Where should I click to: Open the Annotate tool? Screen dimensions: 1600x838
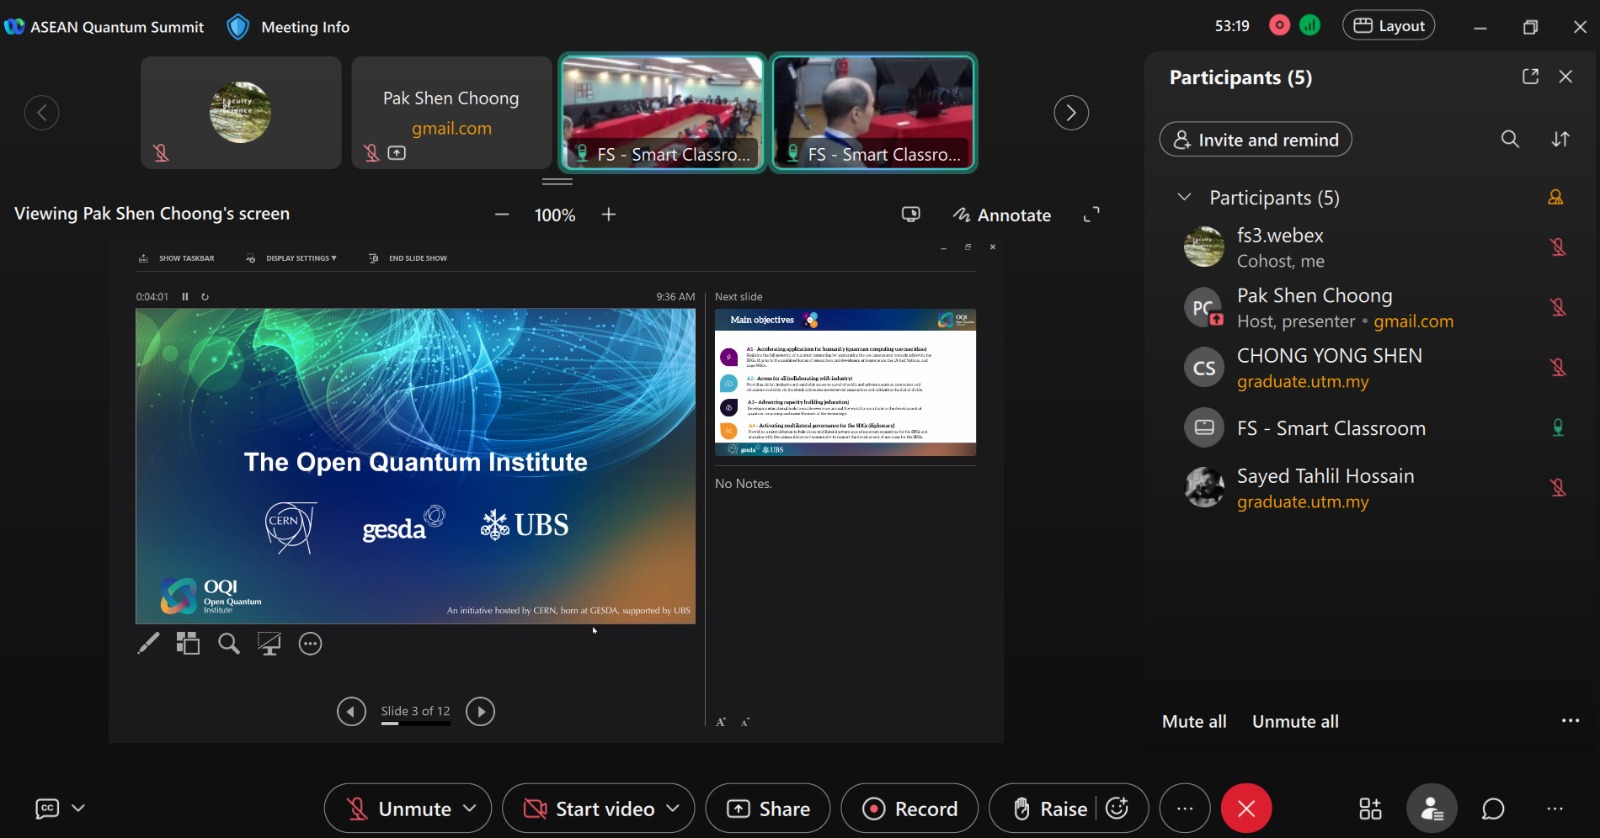click(x=1002, y=215)
